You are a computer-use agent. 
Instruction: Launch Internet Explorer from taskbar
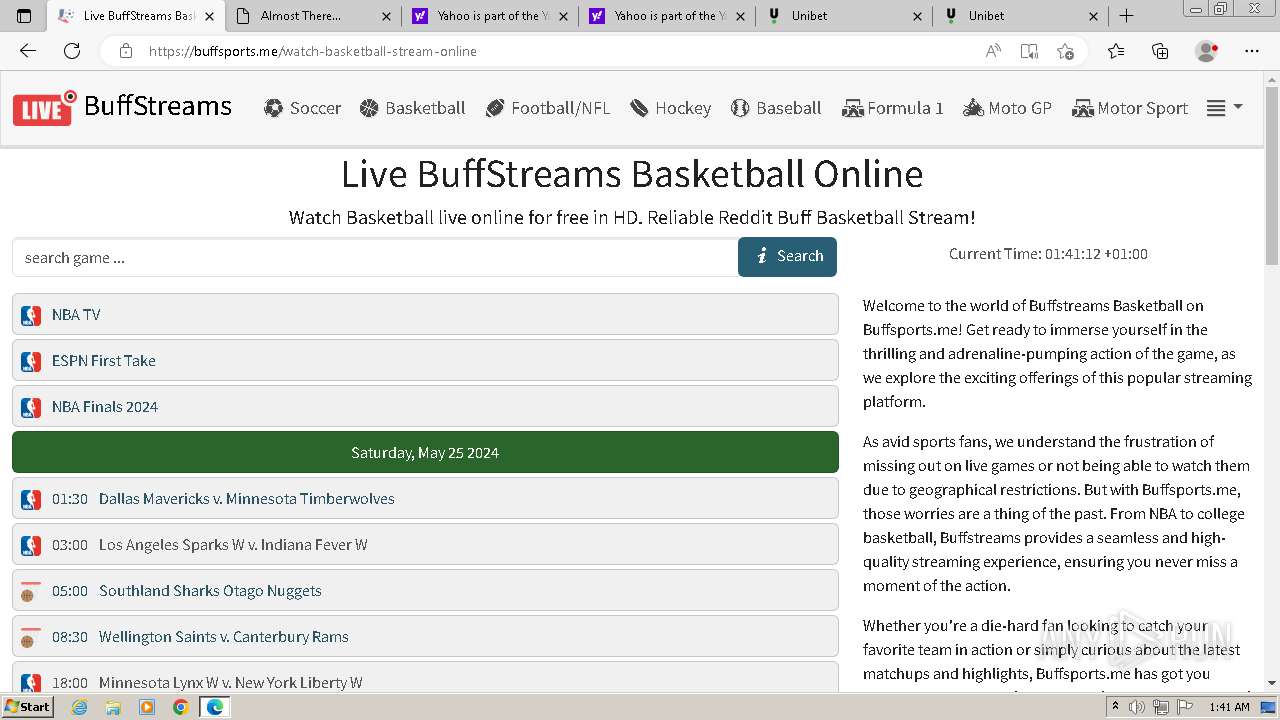[x=79, y=707]
